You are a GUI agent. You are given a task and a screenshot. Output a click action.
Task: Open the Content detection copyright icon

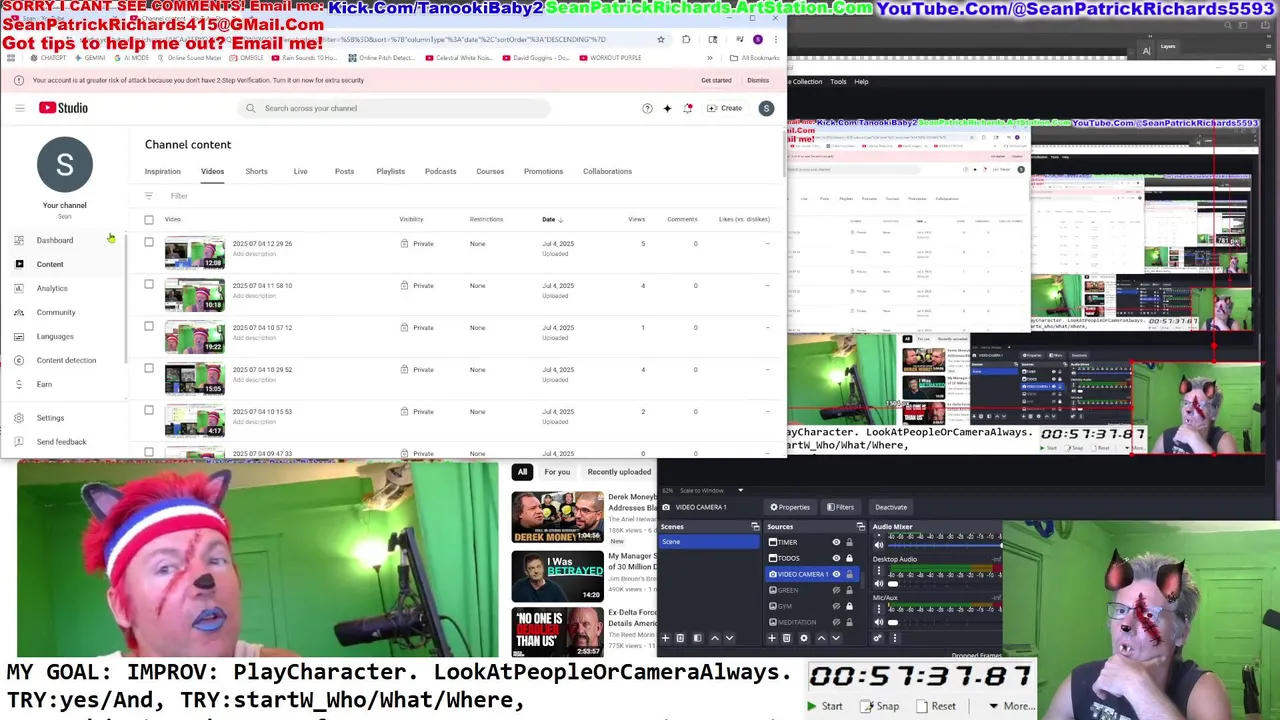[19, 360]
